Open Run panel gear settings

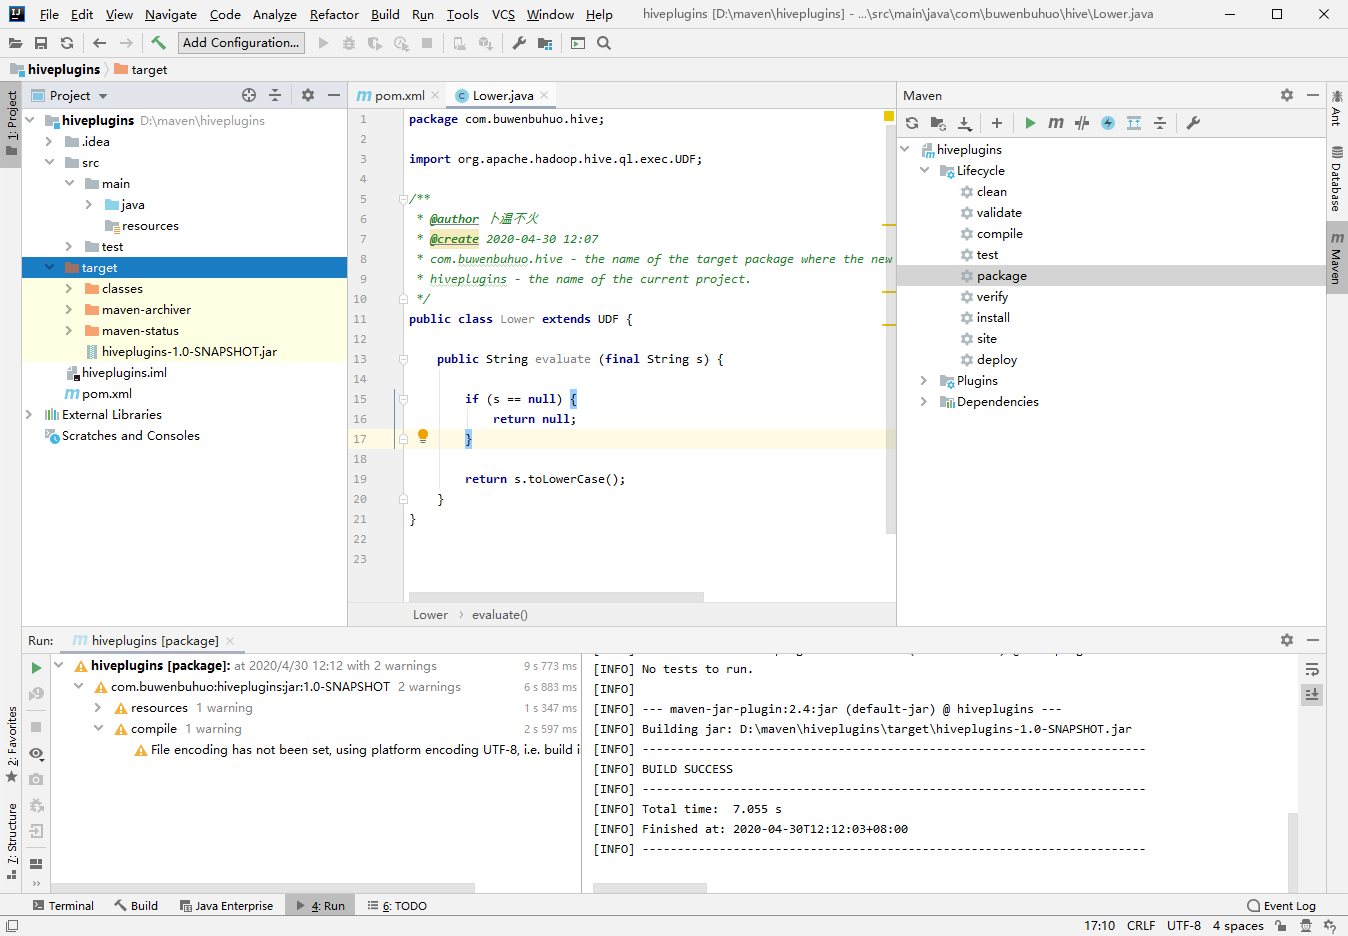click(1287, 640)
